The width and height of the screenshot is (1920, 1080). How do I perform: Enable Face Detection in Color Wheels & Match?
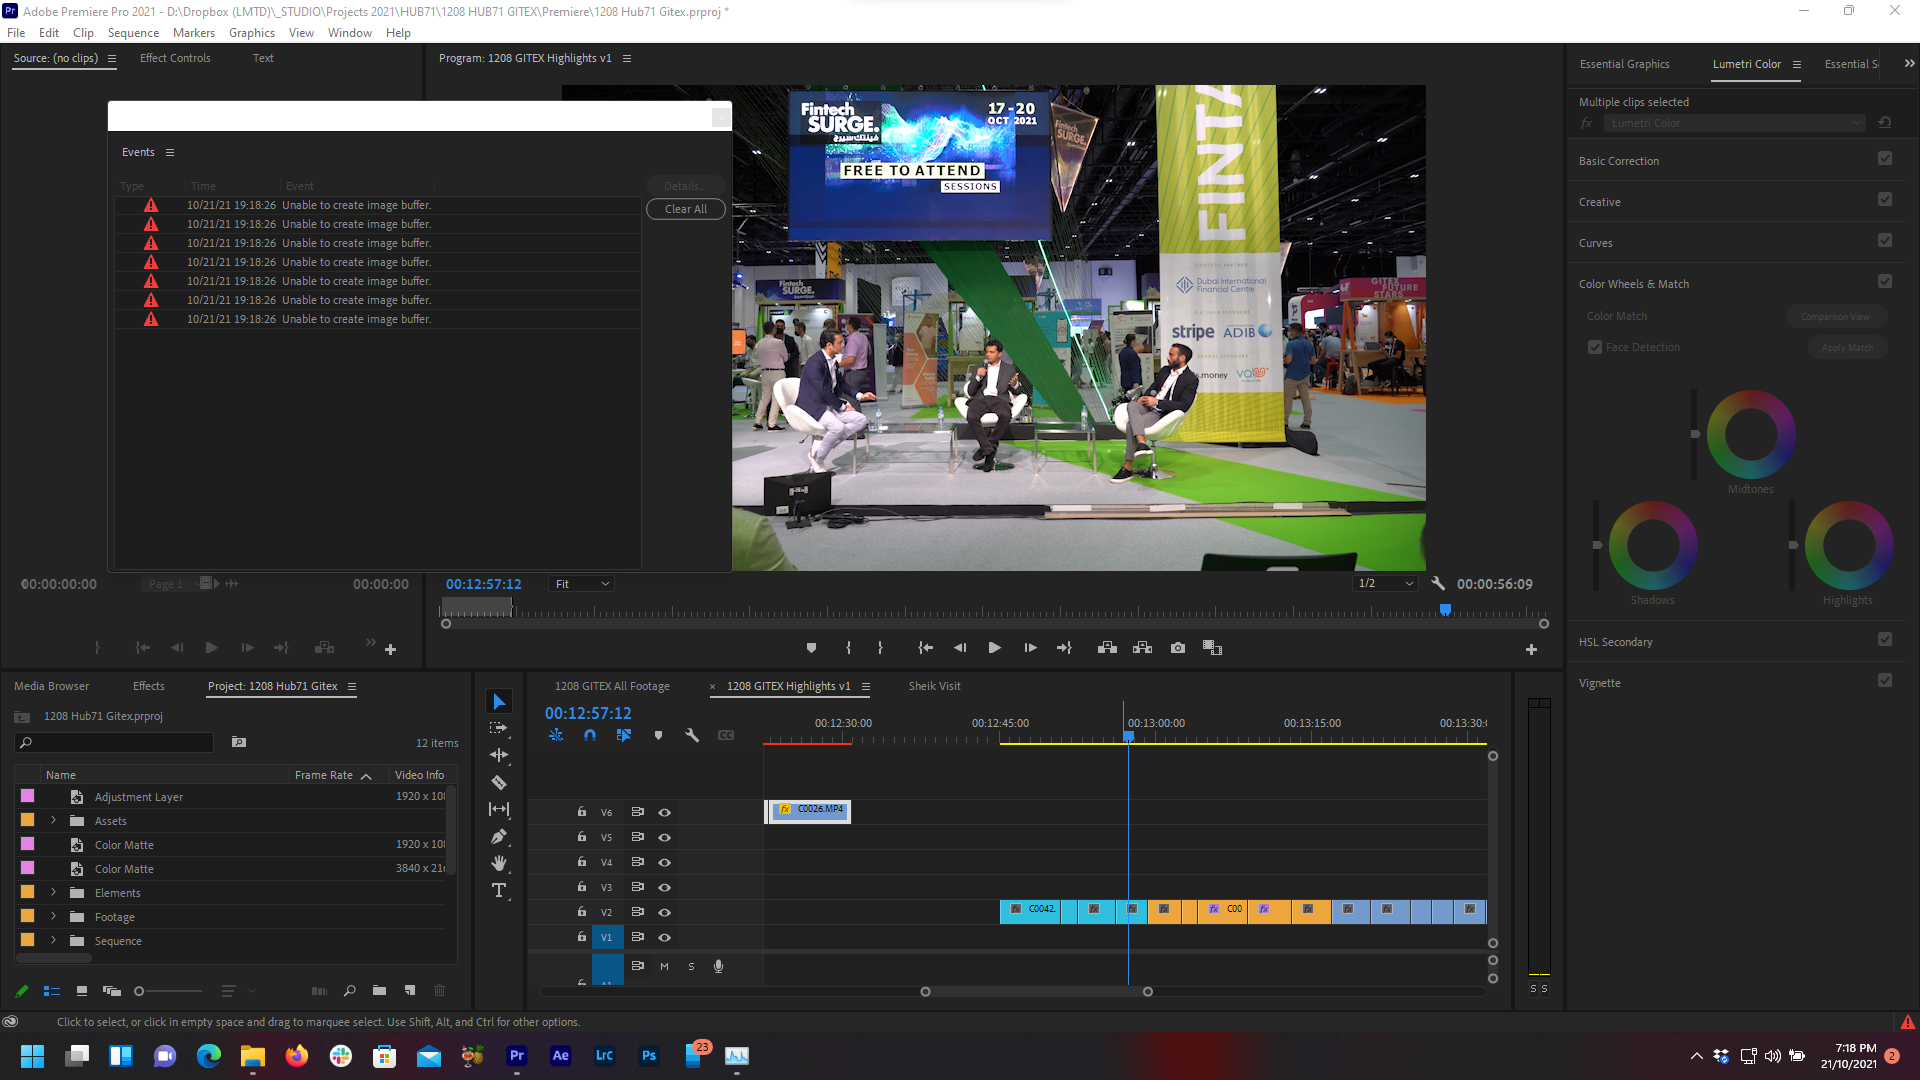point(1596,347)
